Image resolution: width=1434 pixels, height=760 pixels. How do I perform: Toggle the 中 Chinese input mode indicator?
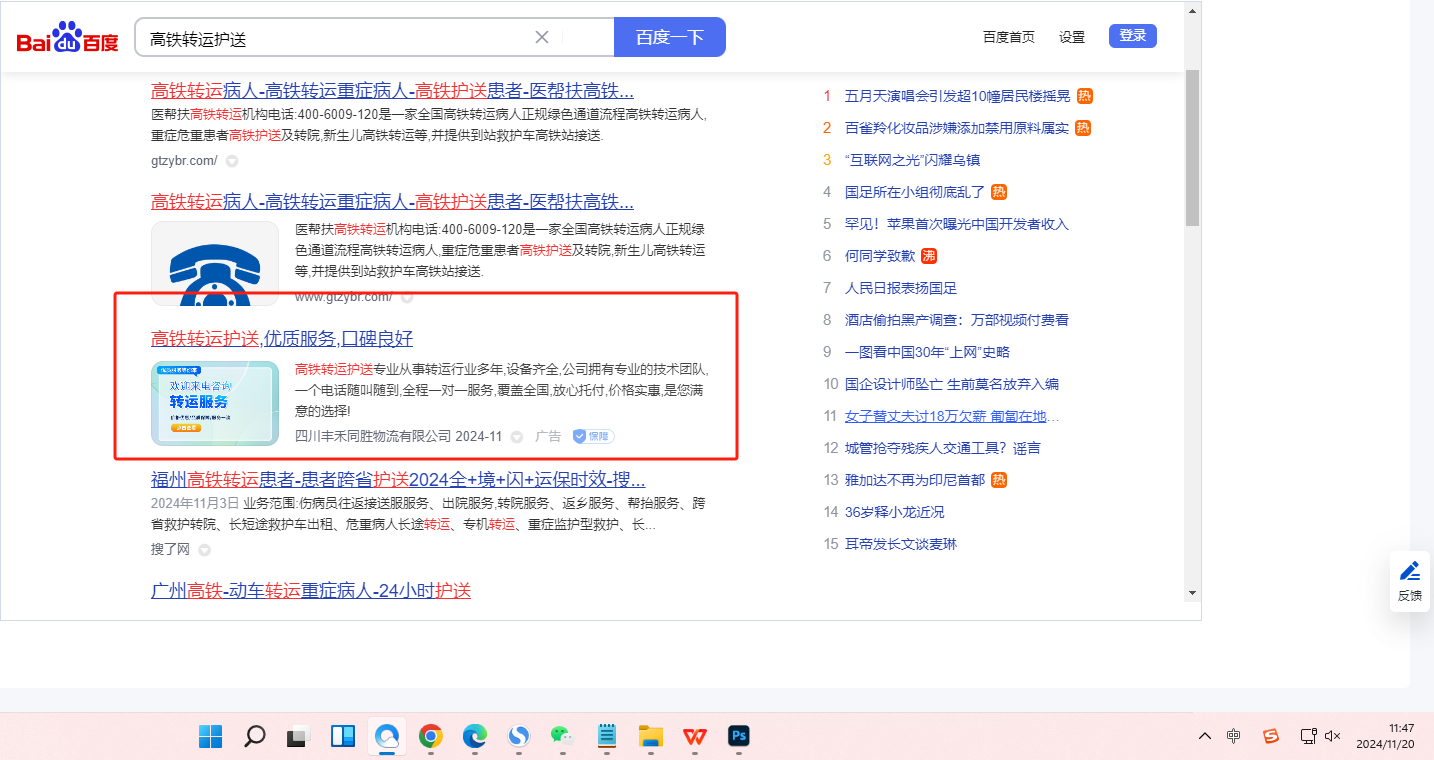click(x=1234, y=736)
